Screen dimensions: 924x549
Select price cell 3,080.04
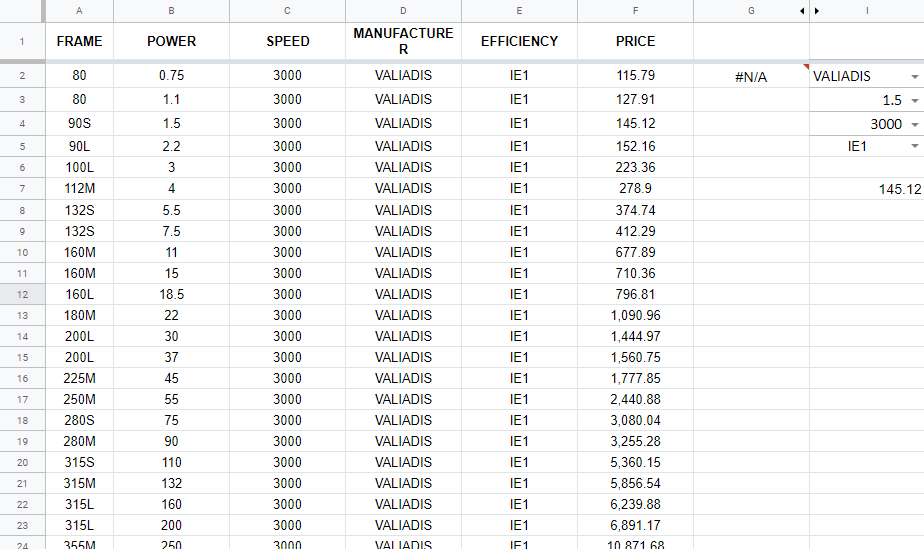click(635, 421)
